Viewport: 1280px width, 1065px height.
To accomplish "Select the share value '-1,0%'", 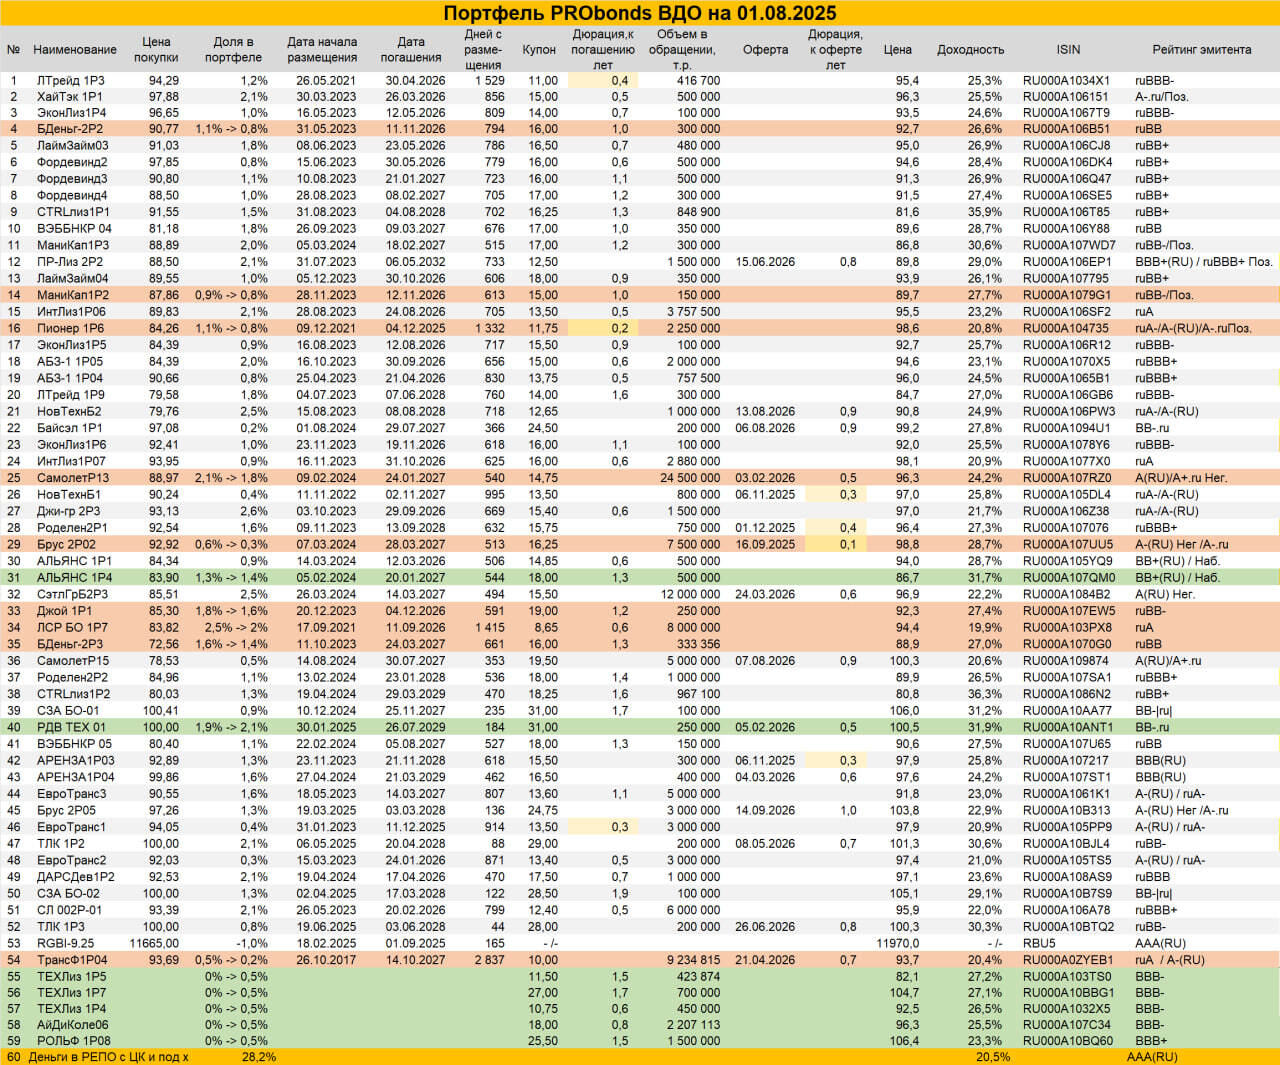I will pyautogui.click(x=251, y=943).
